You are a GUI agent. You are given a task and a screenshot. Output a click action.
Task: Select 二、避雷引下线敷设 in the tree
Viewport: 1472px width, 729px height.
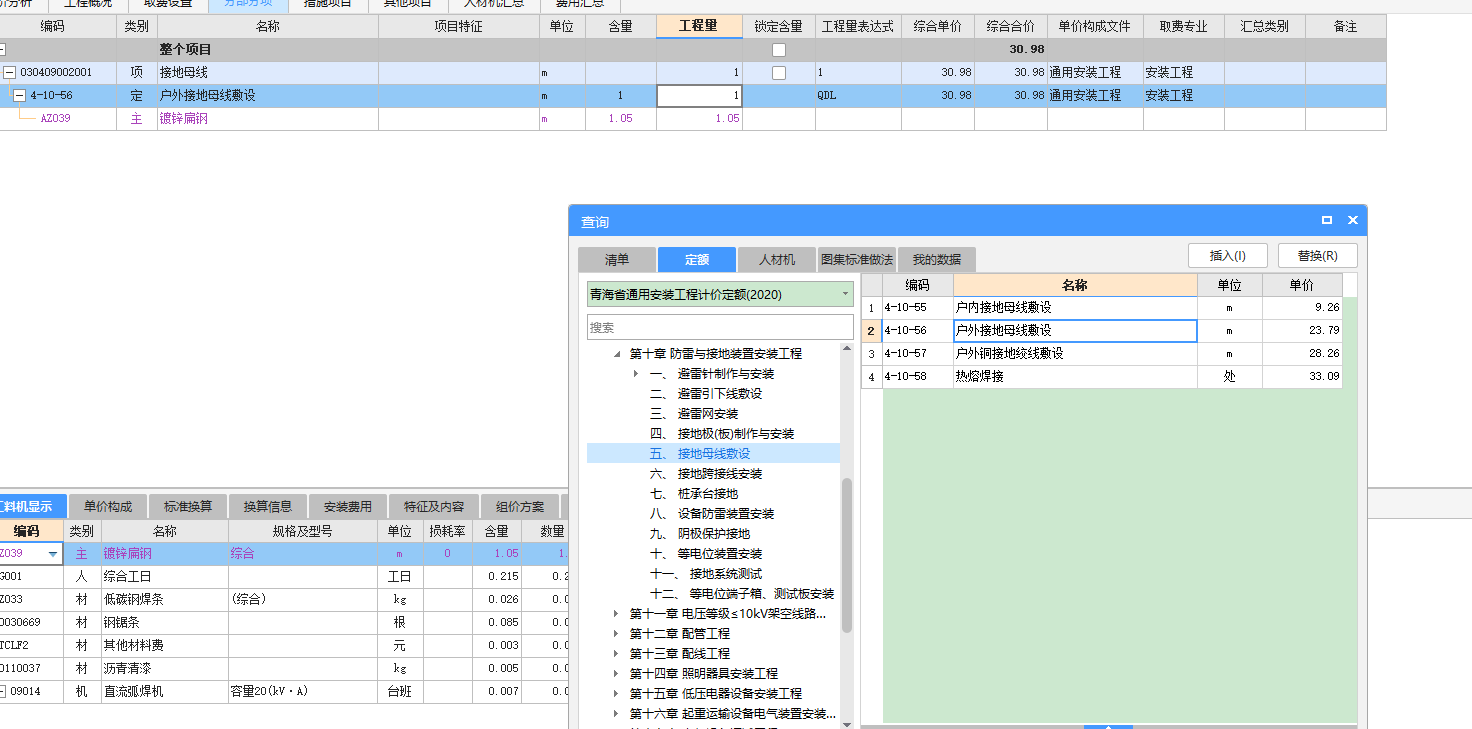click(x=705, y=394)
